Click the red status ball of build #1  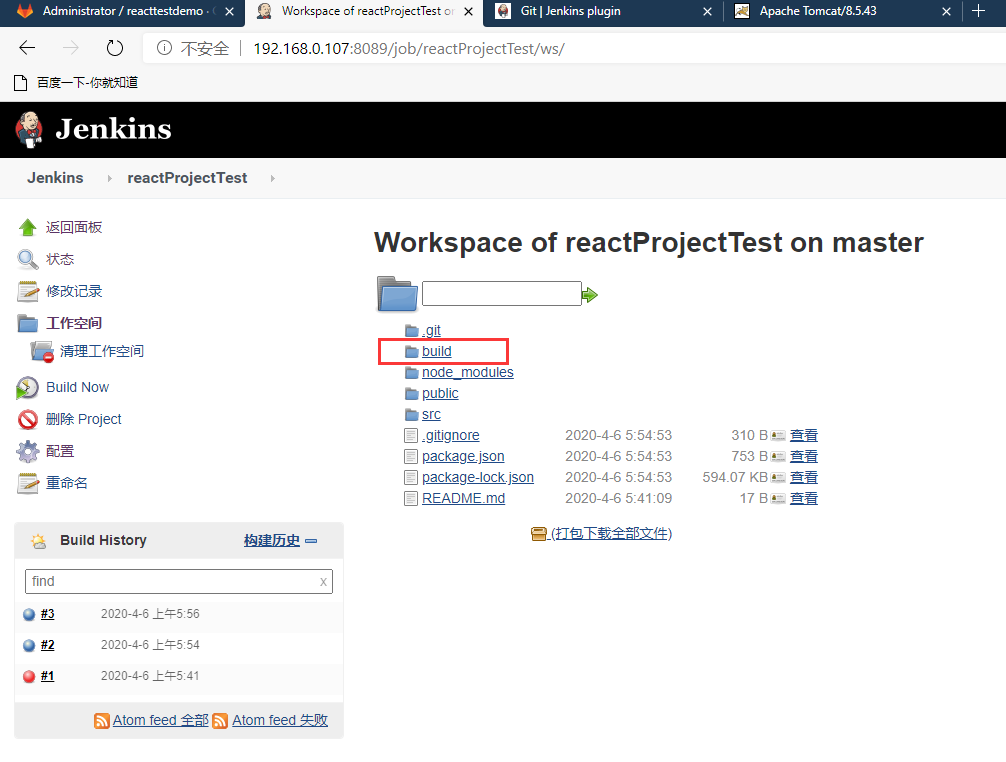click(29, 676)
